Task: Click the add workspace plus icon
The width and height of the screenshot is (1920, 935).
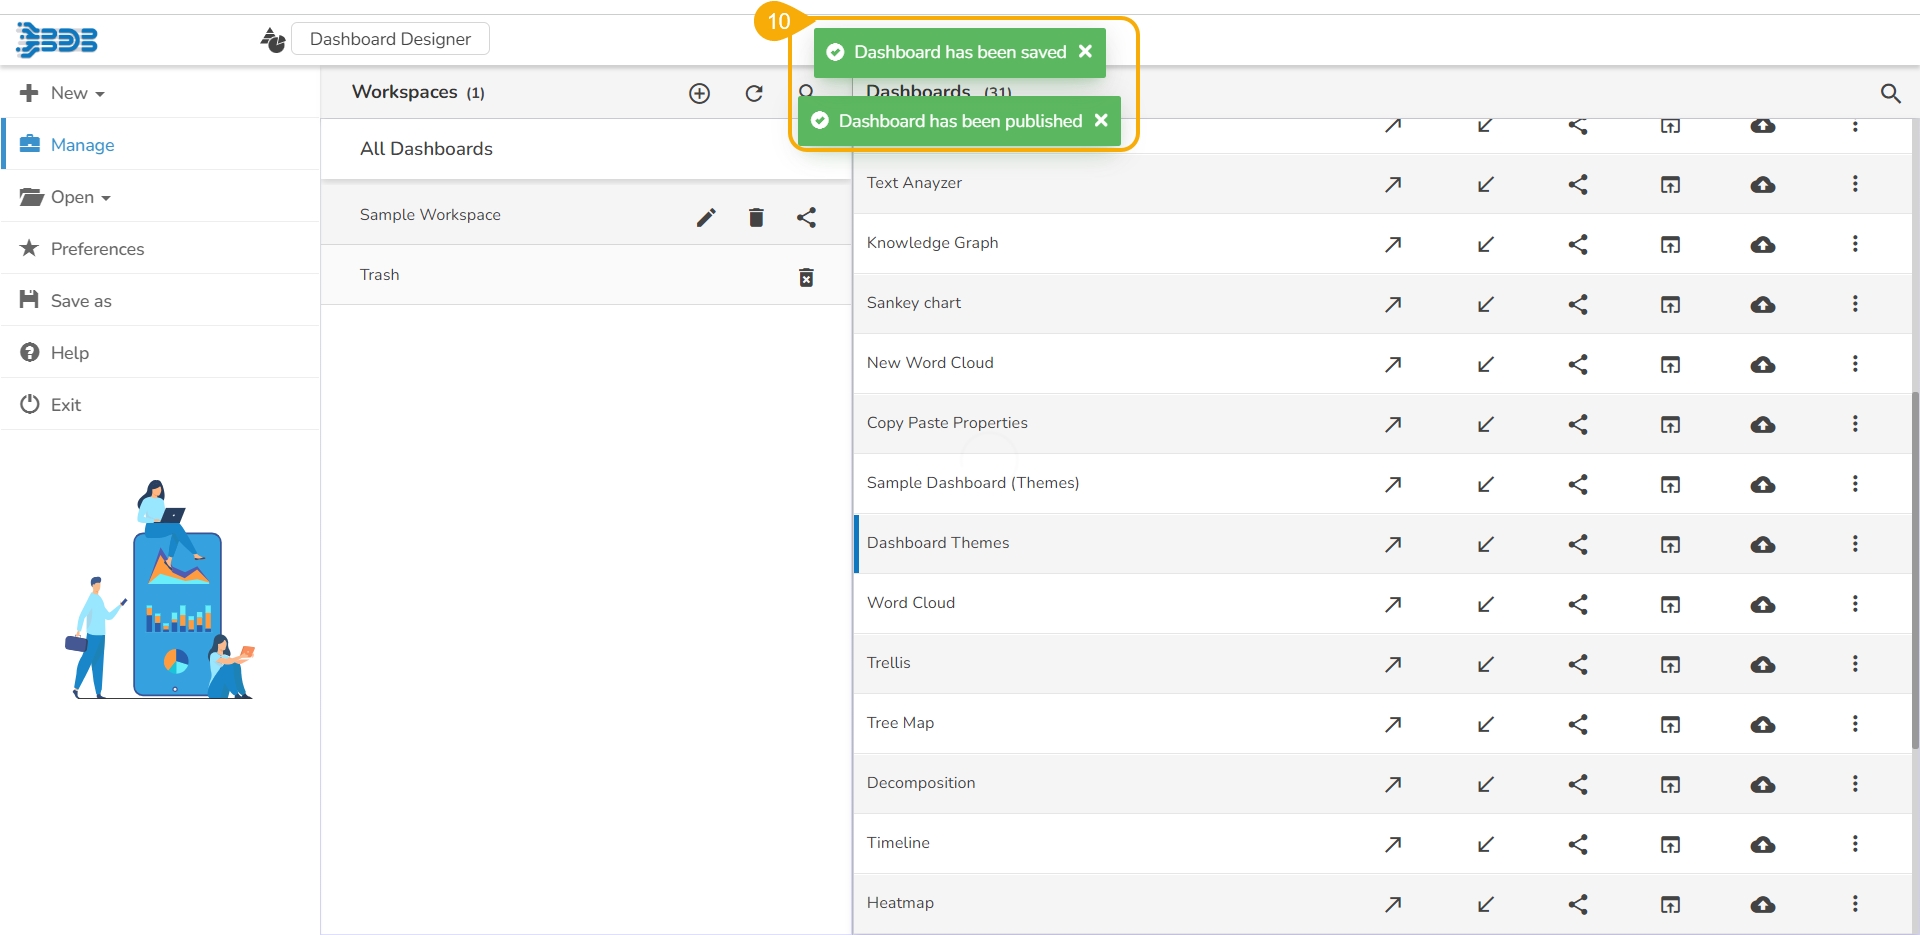Action: click(700, 93)
